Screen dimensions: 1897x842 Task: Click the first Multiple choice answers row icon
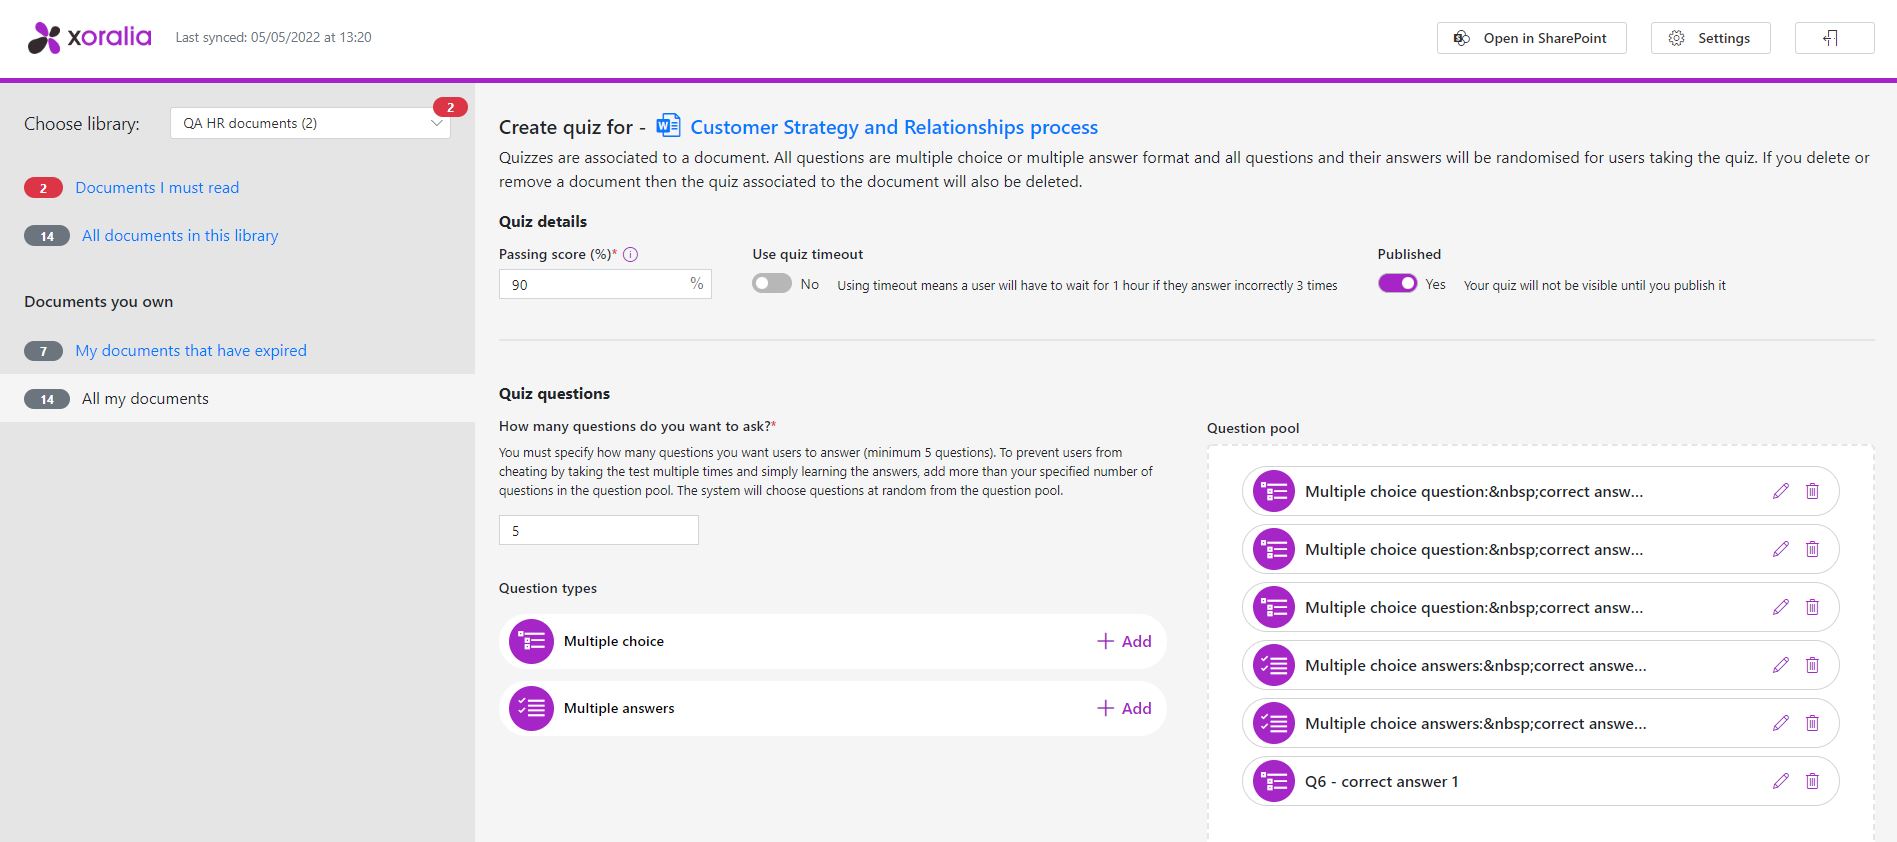click(1274, 665)
